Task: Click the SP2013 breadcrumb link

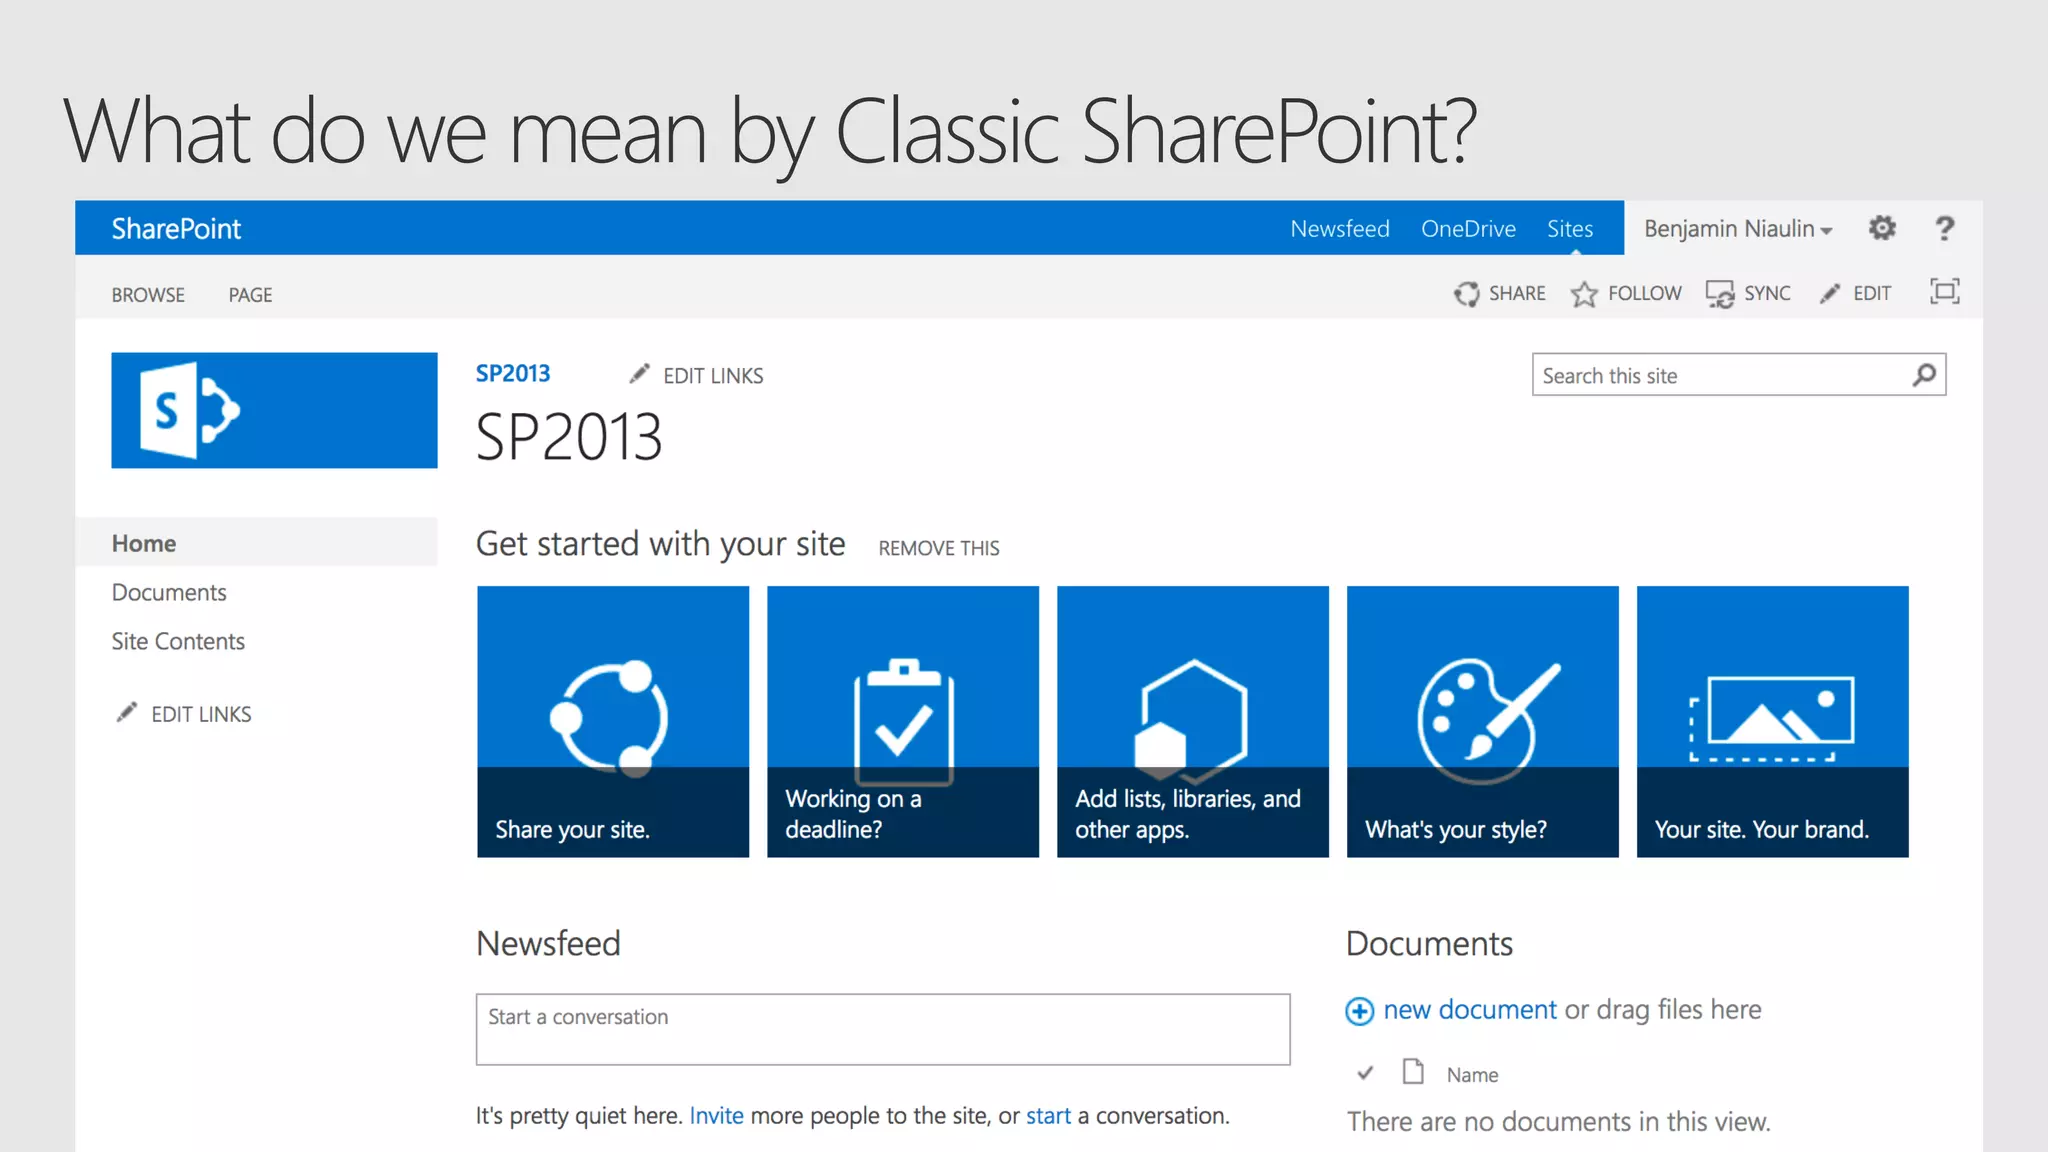Action: coord(513,373)
